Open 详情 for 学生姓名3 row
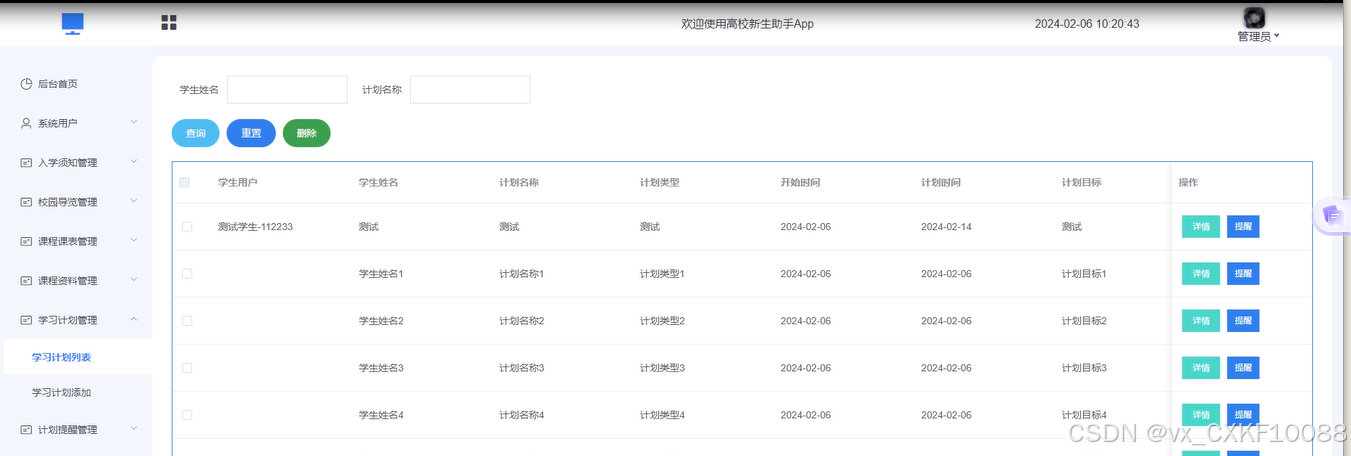This screenshot has width=1351, height=456. [1201, 368]
